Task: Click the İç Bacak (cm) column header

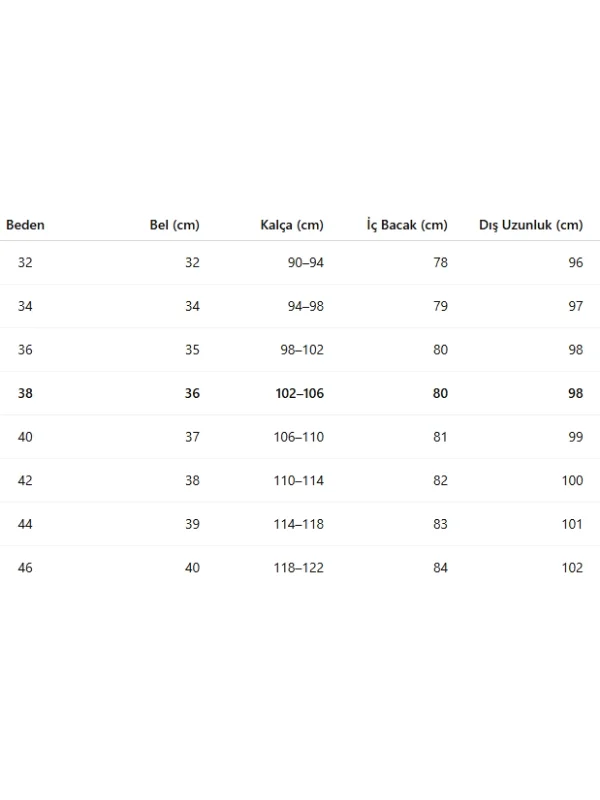Action: coord(407,225)
